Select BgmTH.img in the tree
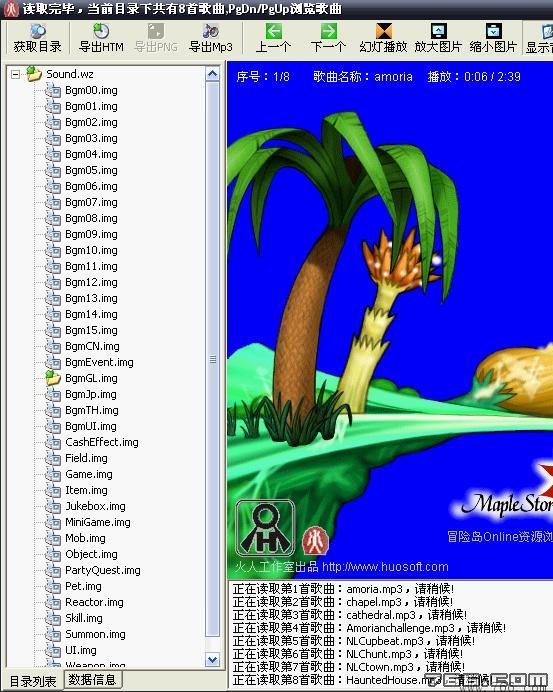Image resolution: width=553 pixels, height=692 pixels. click(92, 410)
